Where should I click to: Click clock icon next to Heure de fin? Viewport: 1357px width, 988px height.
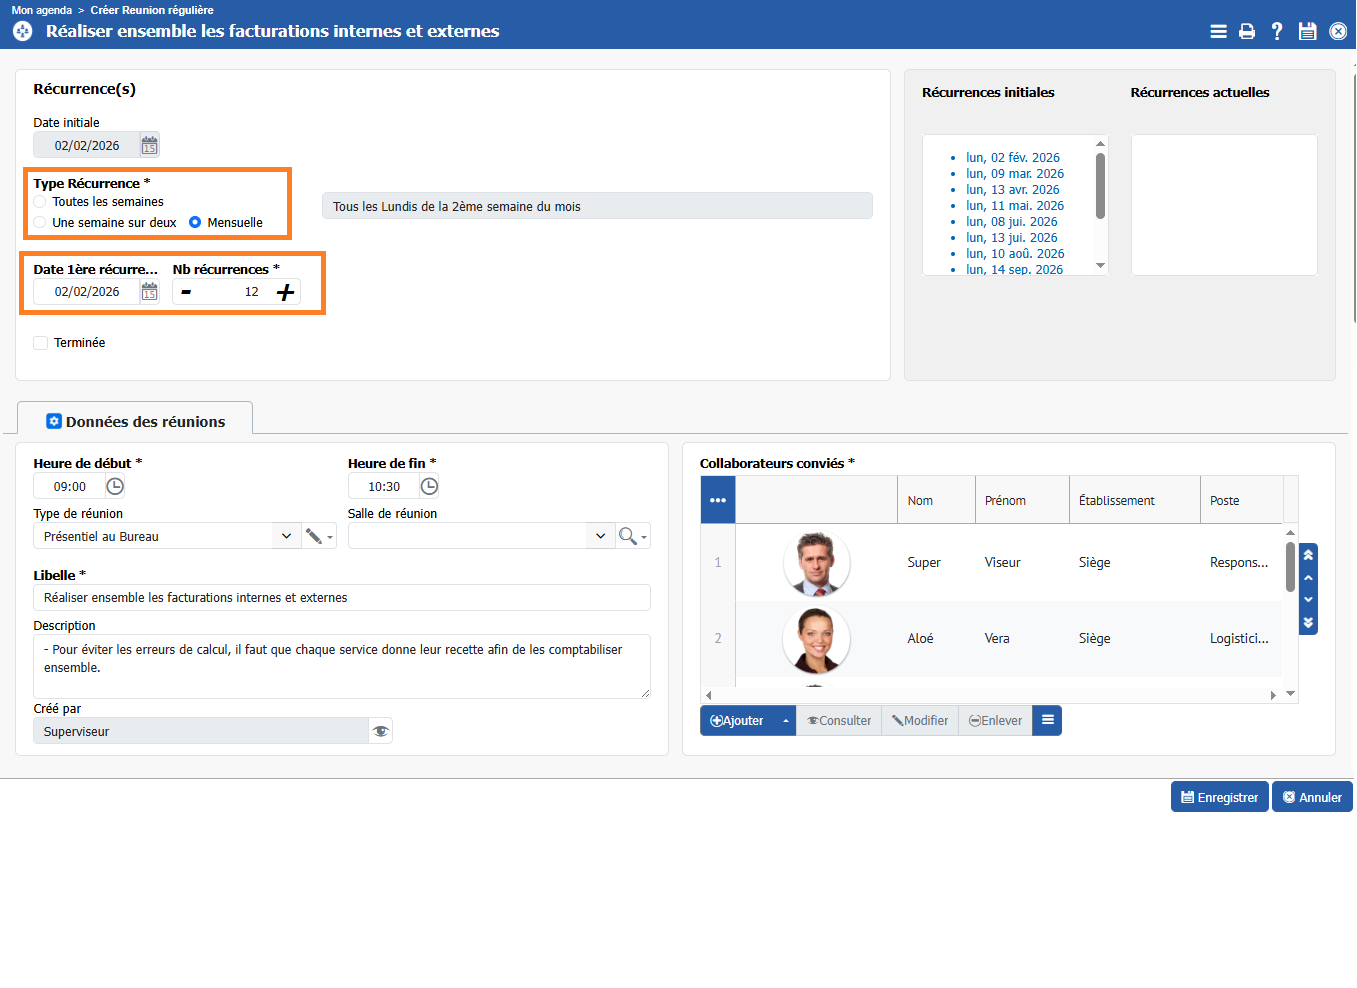coord(429,487)
